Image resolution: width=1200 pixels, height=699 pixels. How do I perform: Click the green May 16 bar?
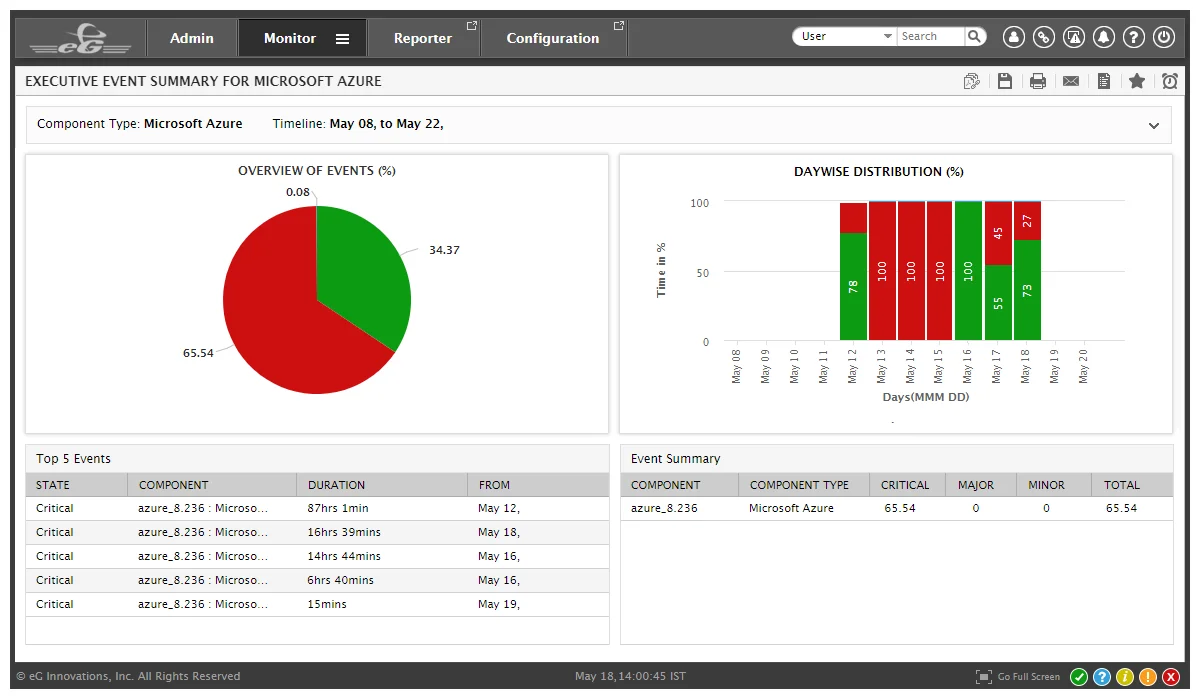tap(968, 271)
